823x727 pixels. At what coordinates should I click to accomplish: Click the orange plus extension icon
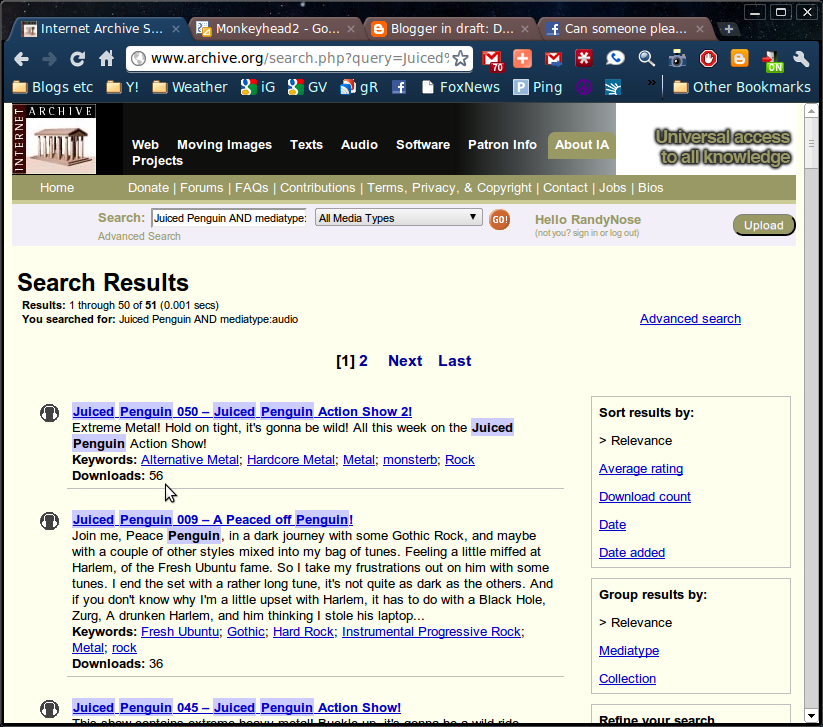pos(522,58)
